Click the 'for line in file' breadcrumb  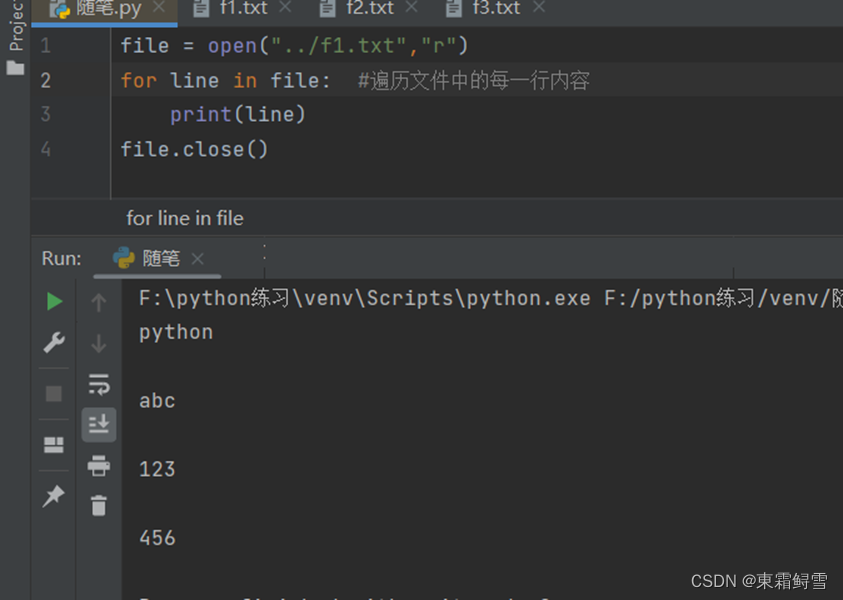coord(185,218)
